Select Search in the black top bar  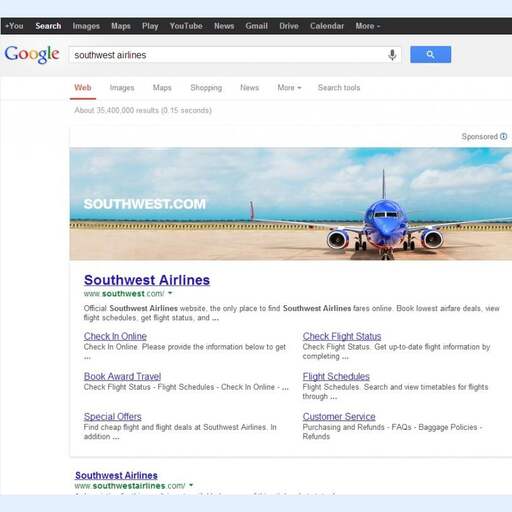tap(48, 26)
